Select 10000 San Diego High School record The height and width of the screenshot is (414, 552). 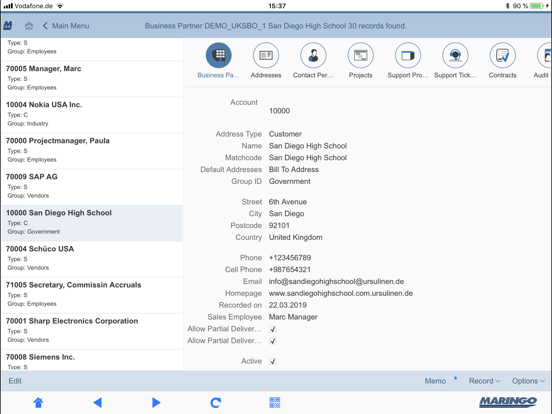coord(92,223)
